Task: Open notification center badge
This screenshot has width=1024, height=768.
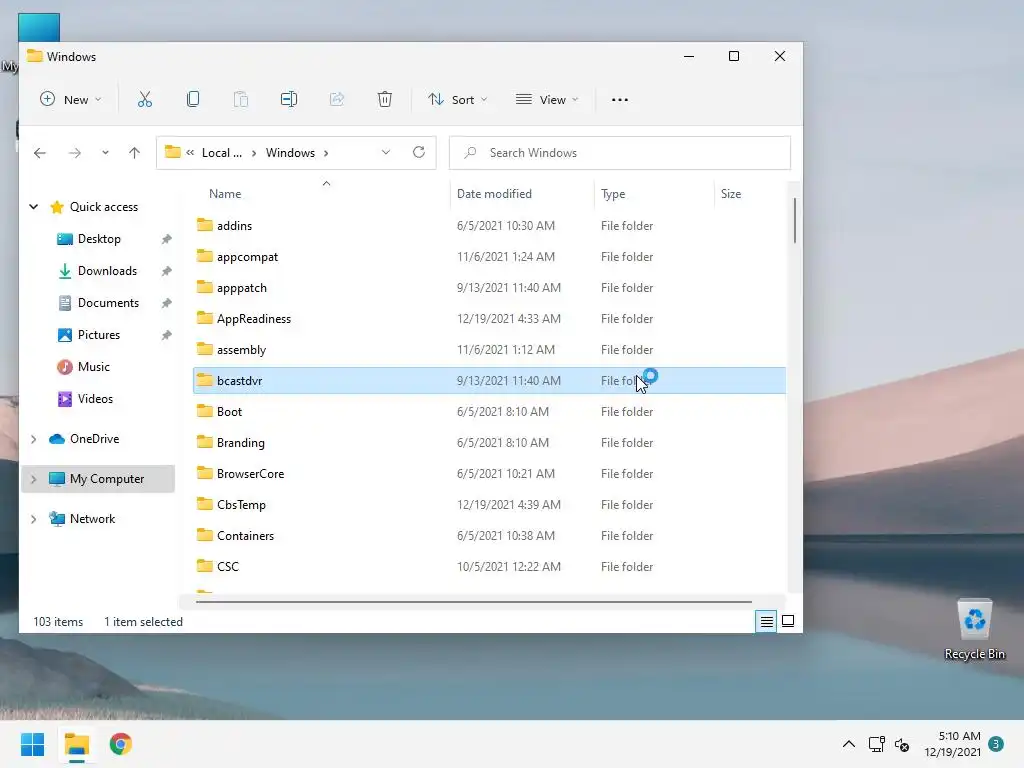Action: pos(996,744)
